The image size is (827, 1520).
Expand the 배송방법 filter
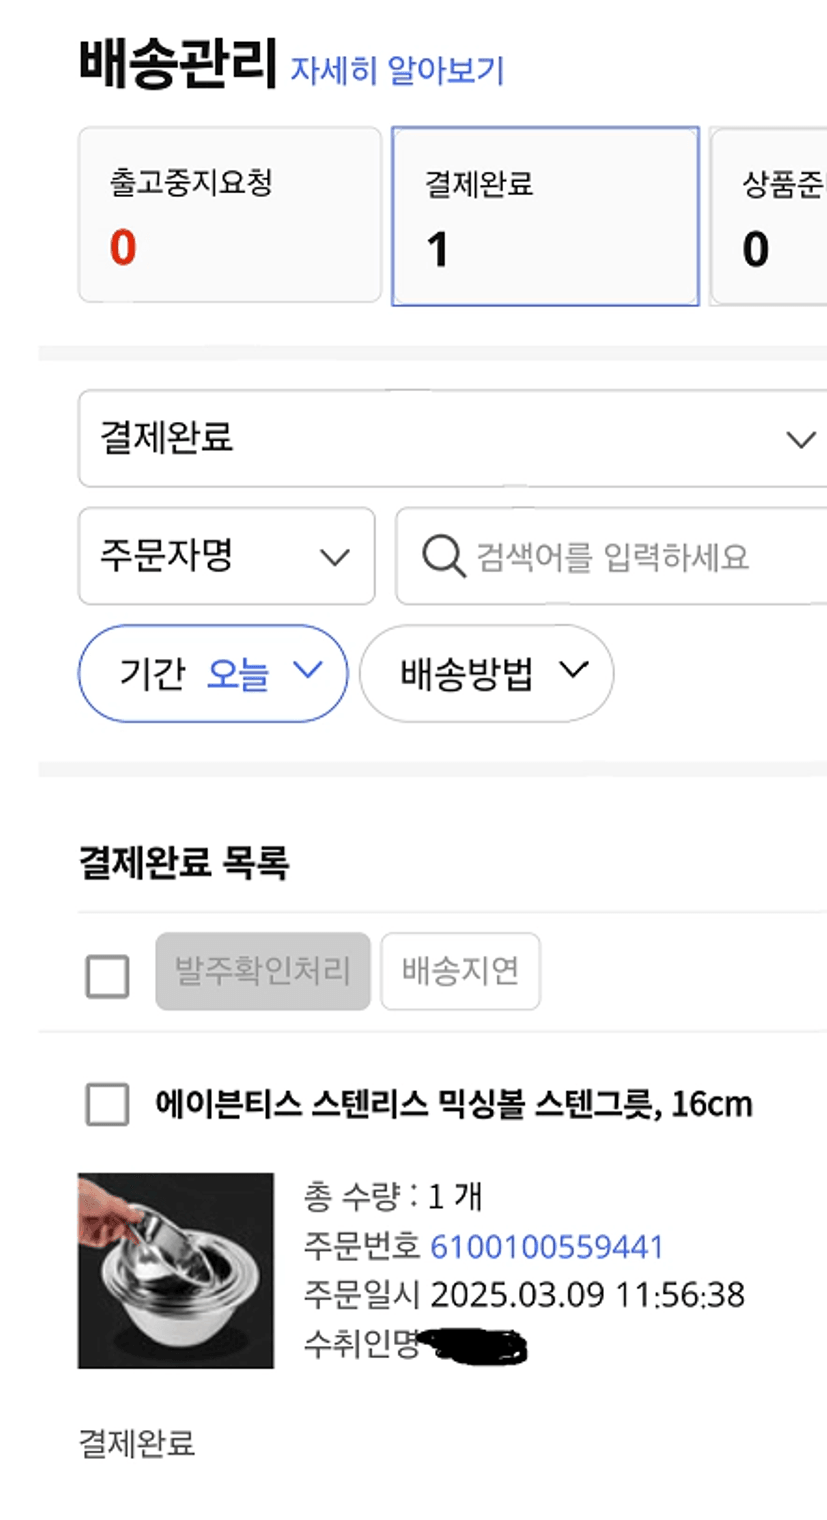click(x=486, y=673)
